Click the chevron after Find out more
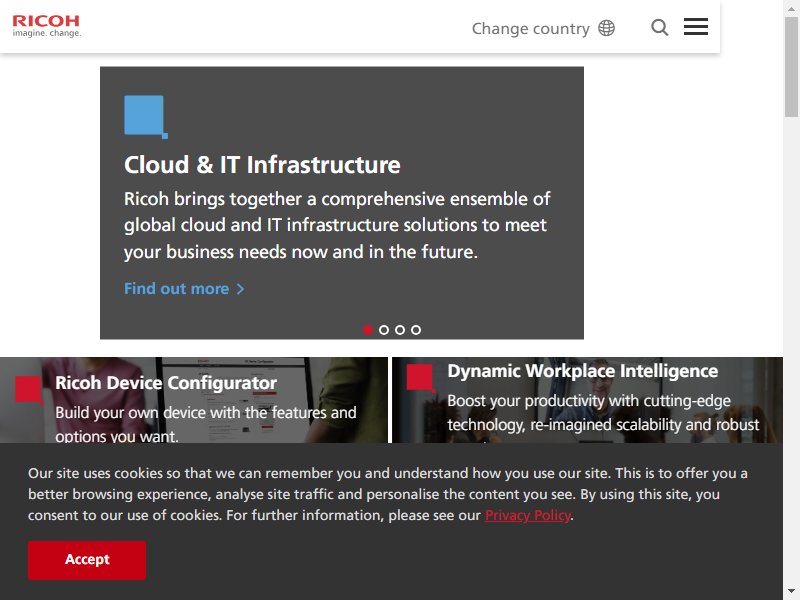 (x=240, y=289)
